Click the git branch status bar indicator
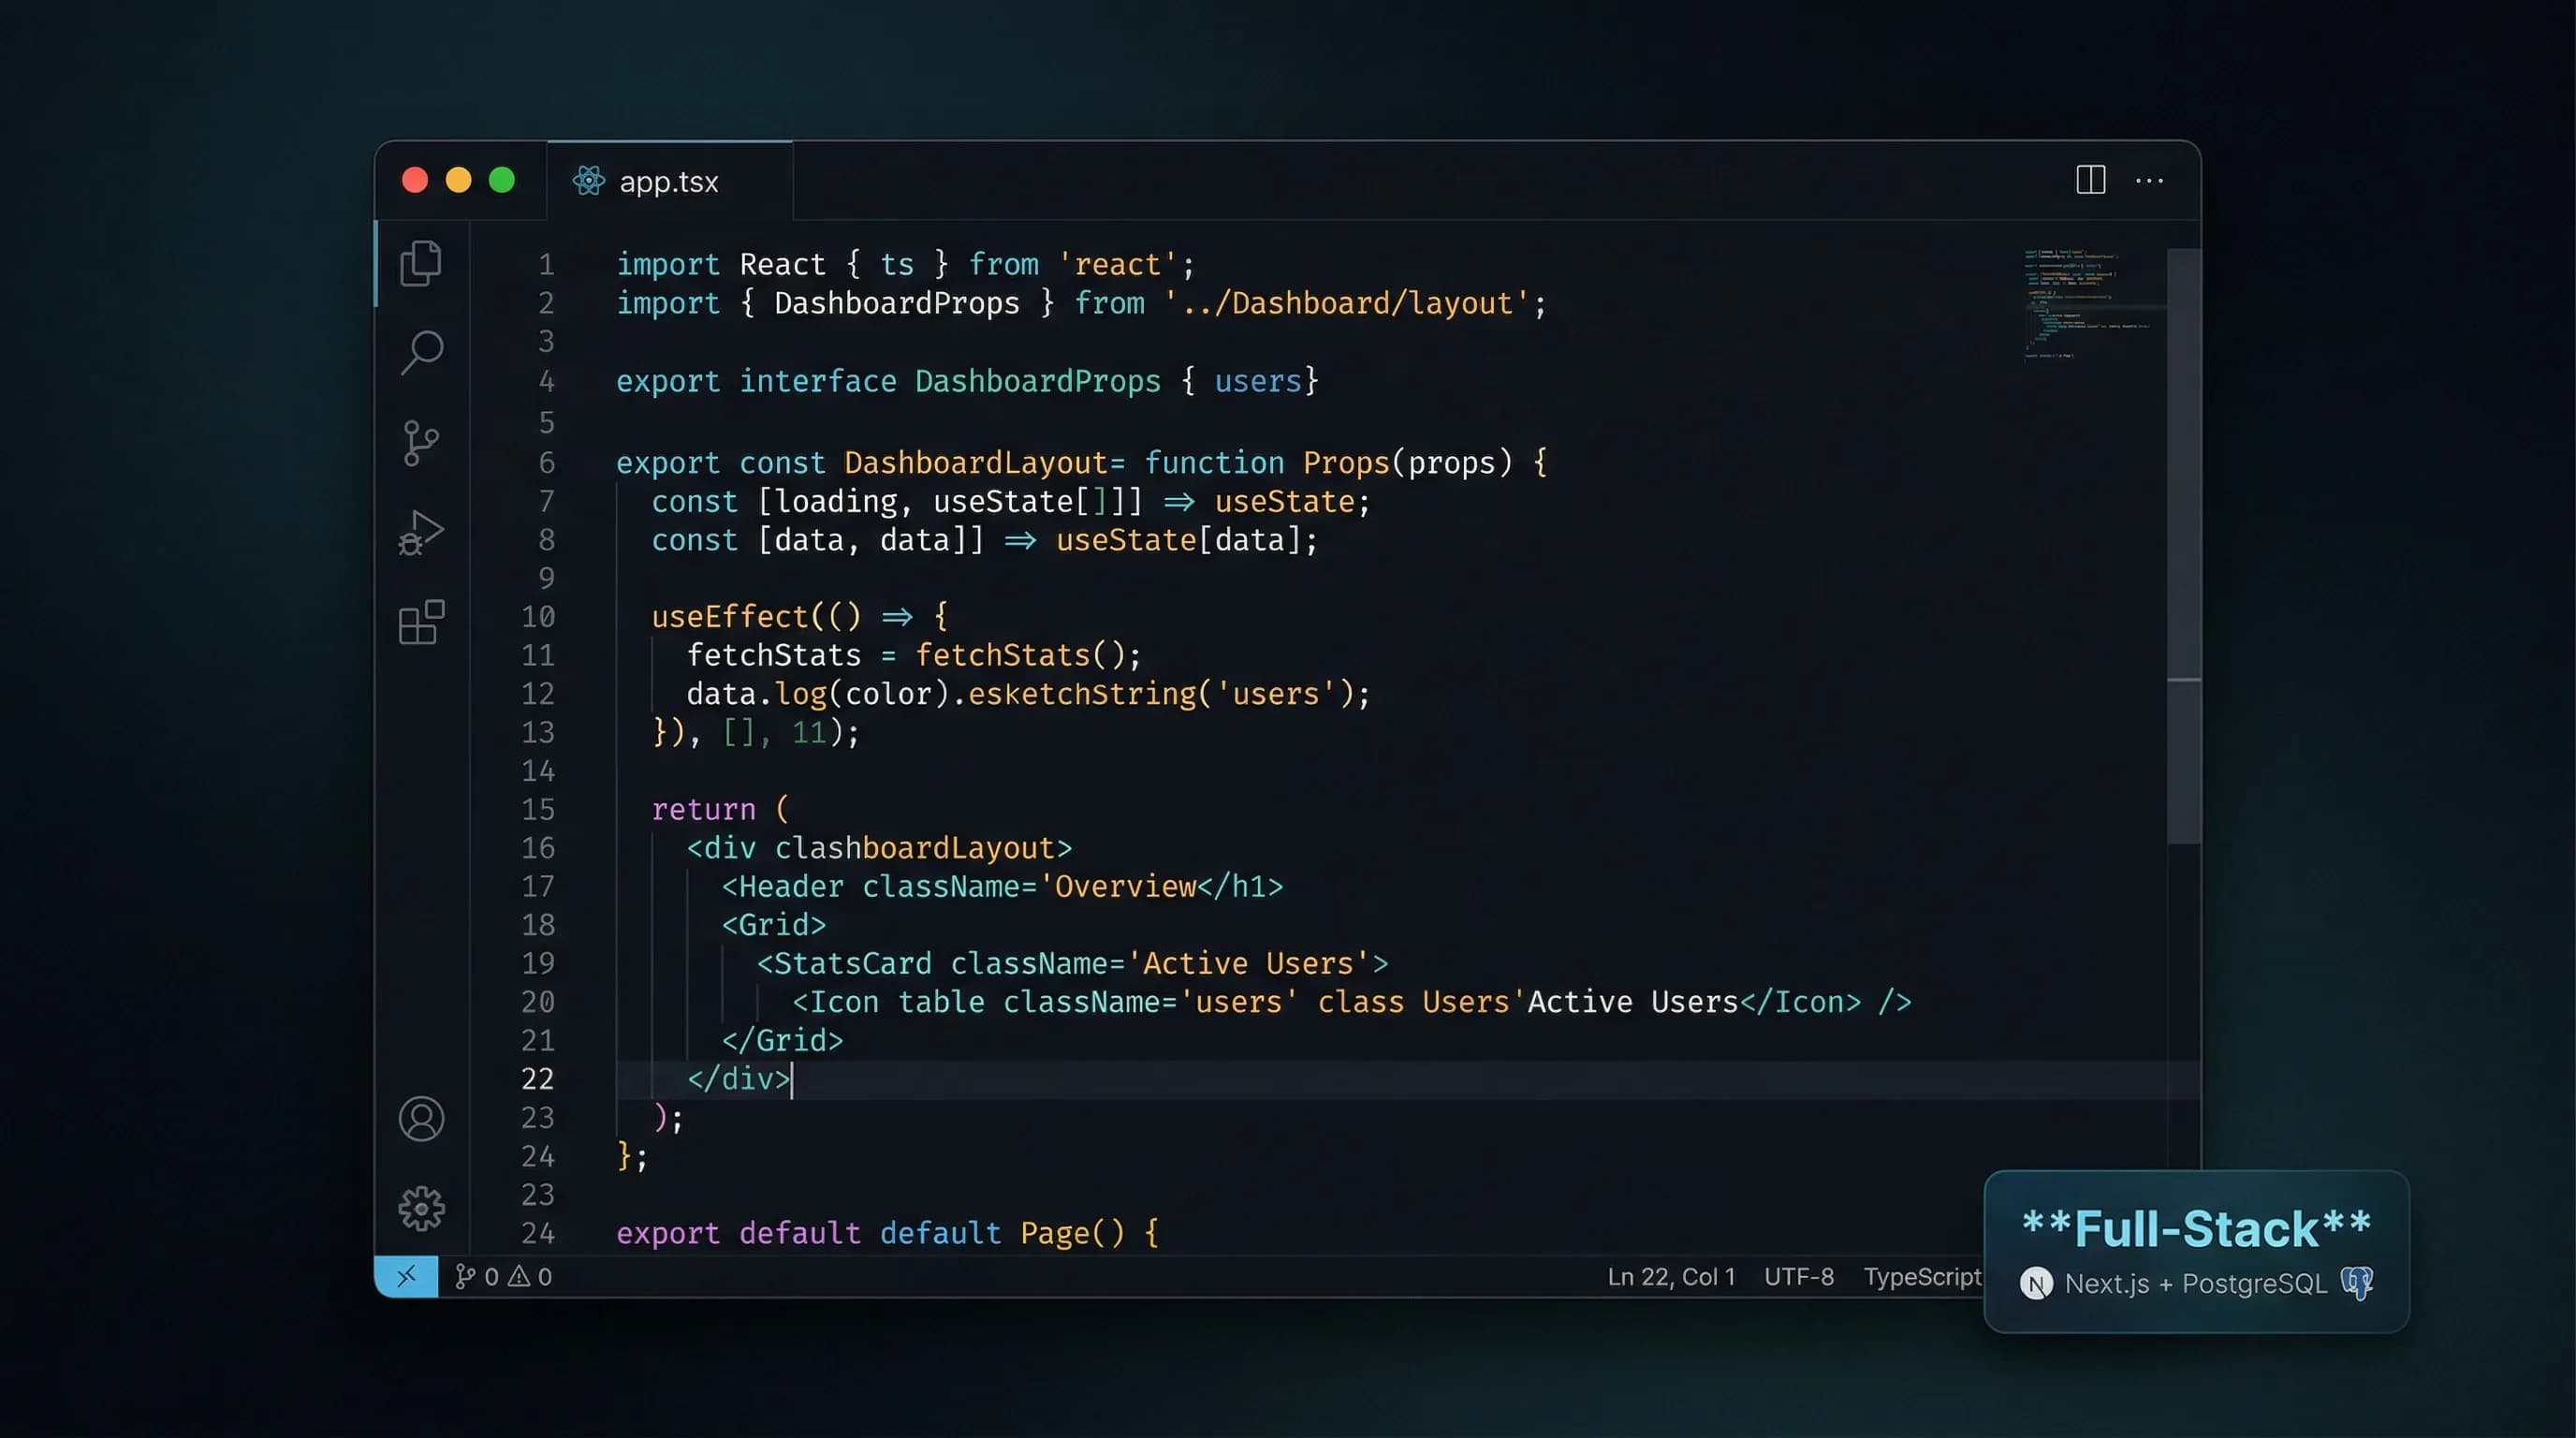This screenshot has width=2576, height=1438. point(477,1276)
